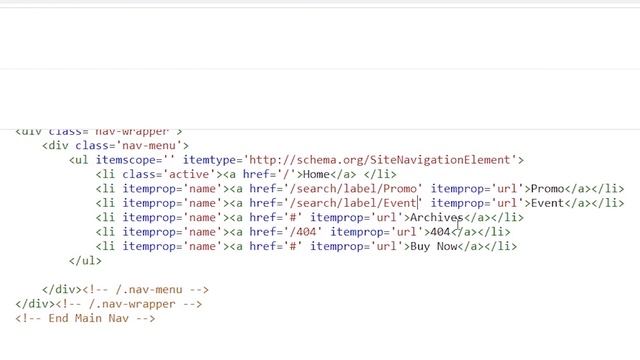
Task: Click the '/search/label/Promo' href value
Action: click(353, 189)
